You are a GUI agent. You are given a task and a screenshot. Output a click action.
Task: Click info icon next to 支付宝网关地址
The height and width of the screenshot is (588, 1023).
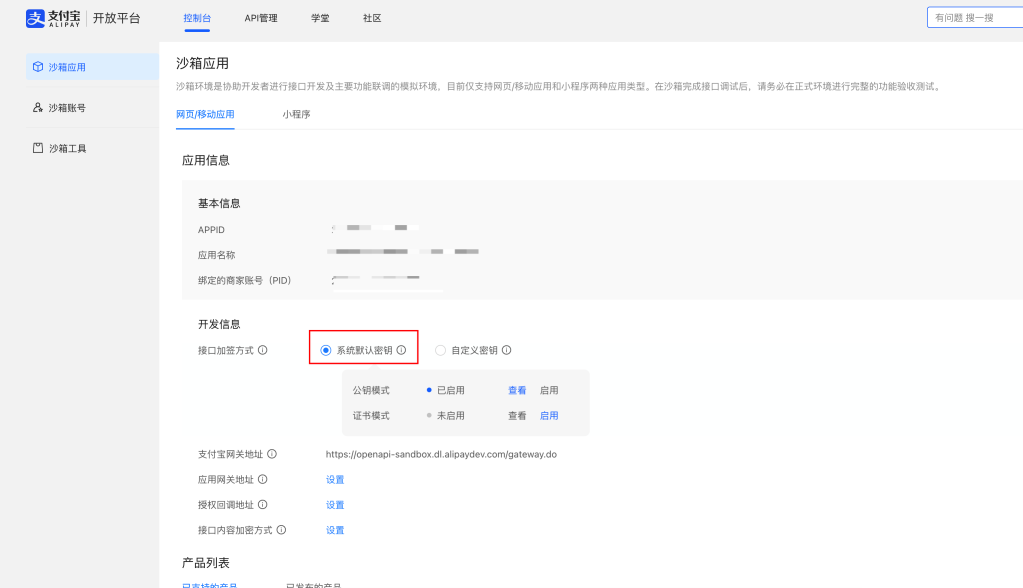pos(272,454)
